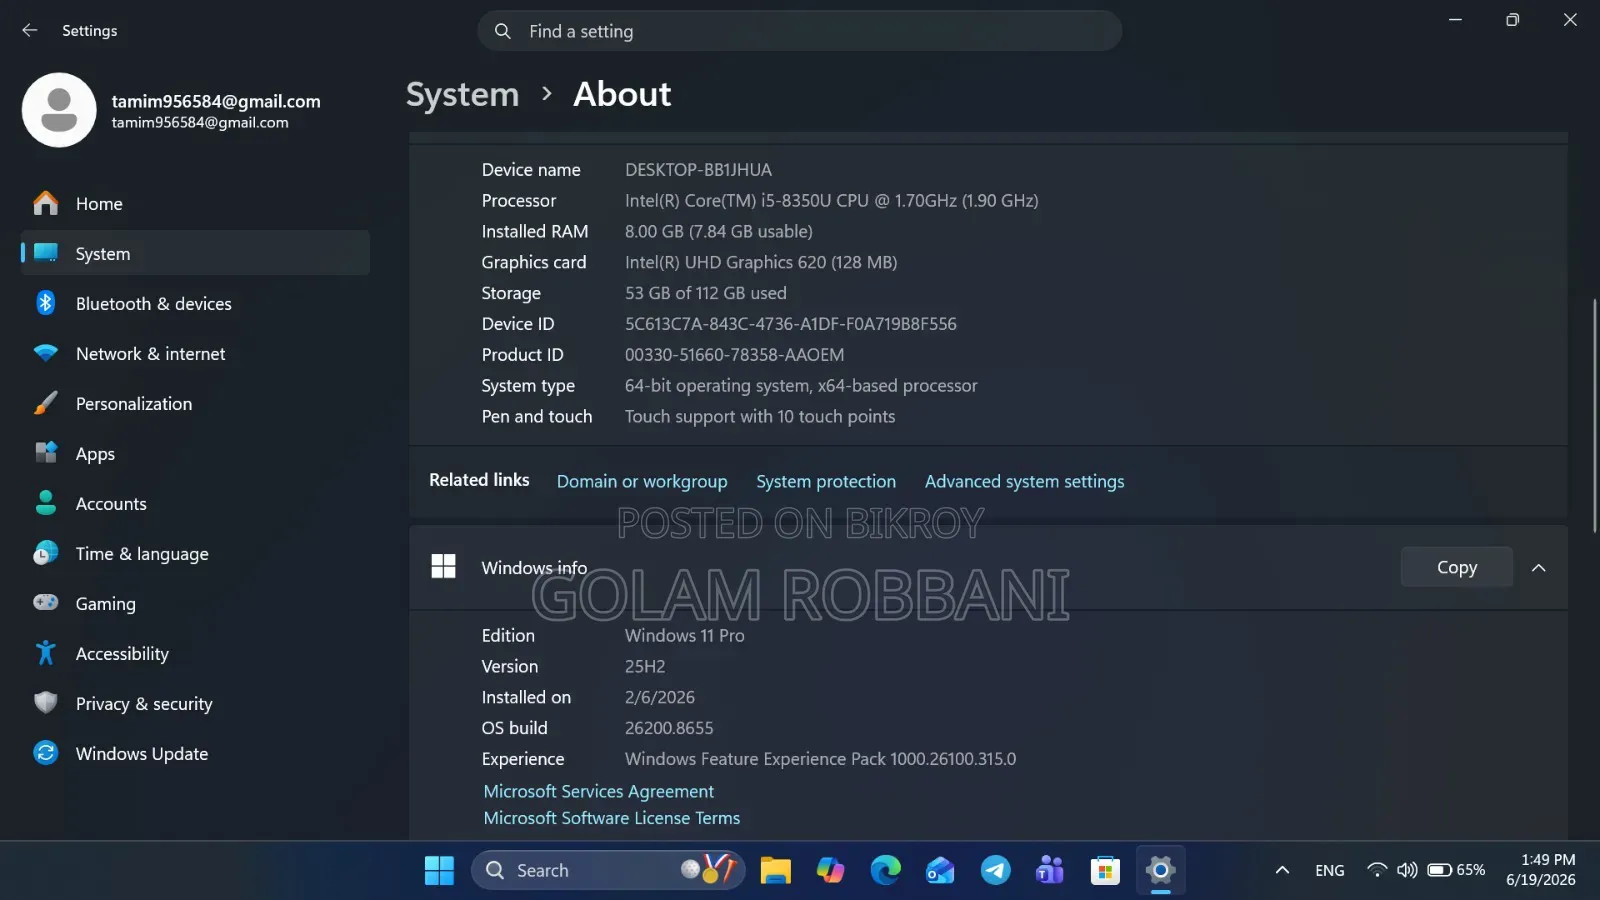Open Gaming settings label
This screenshot has height=900, width=1600.
tap(105, 604)
